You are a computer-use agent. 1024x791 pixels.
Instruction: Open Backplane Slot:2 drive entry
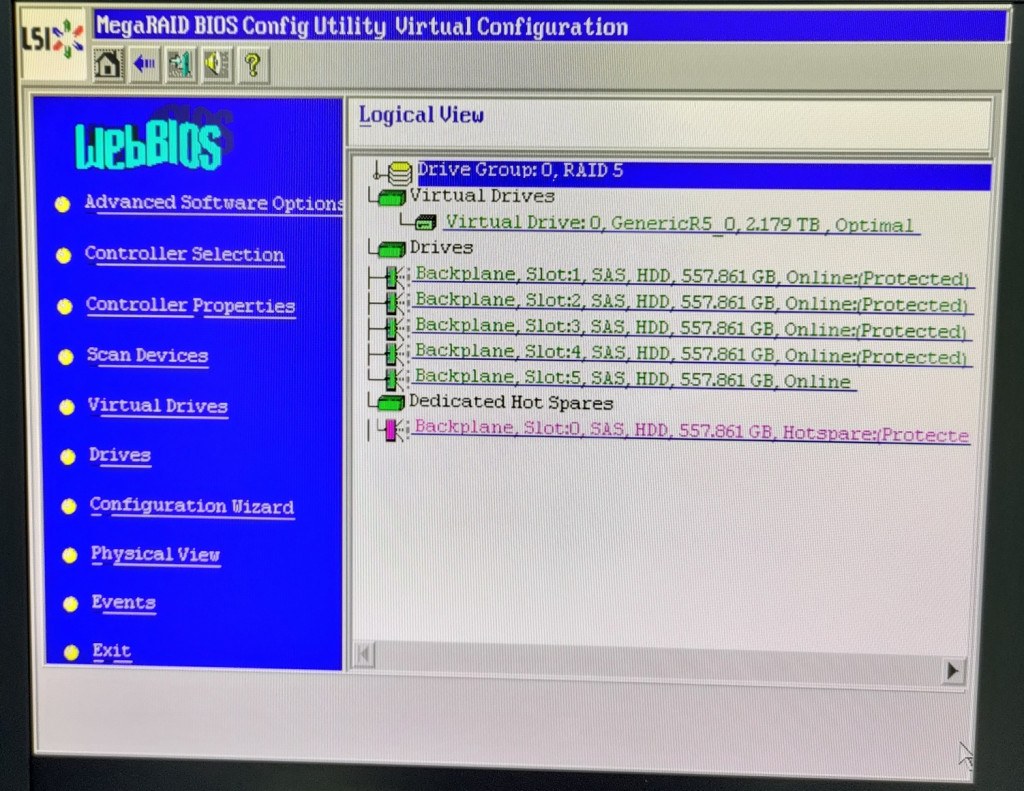point(691,302)
